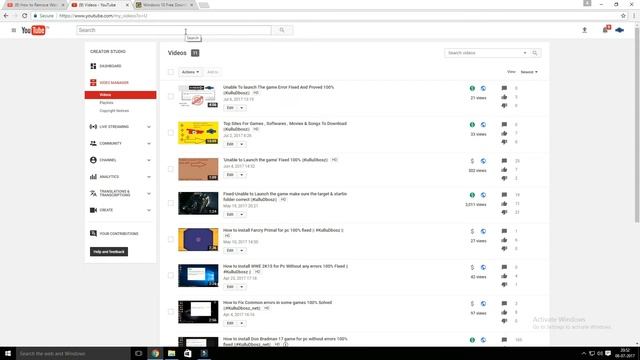Switch to 'How to Remove' browser tab
Viewport: 640px width, 360px height.
pyautogui.click(x=36, y=5)
